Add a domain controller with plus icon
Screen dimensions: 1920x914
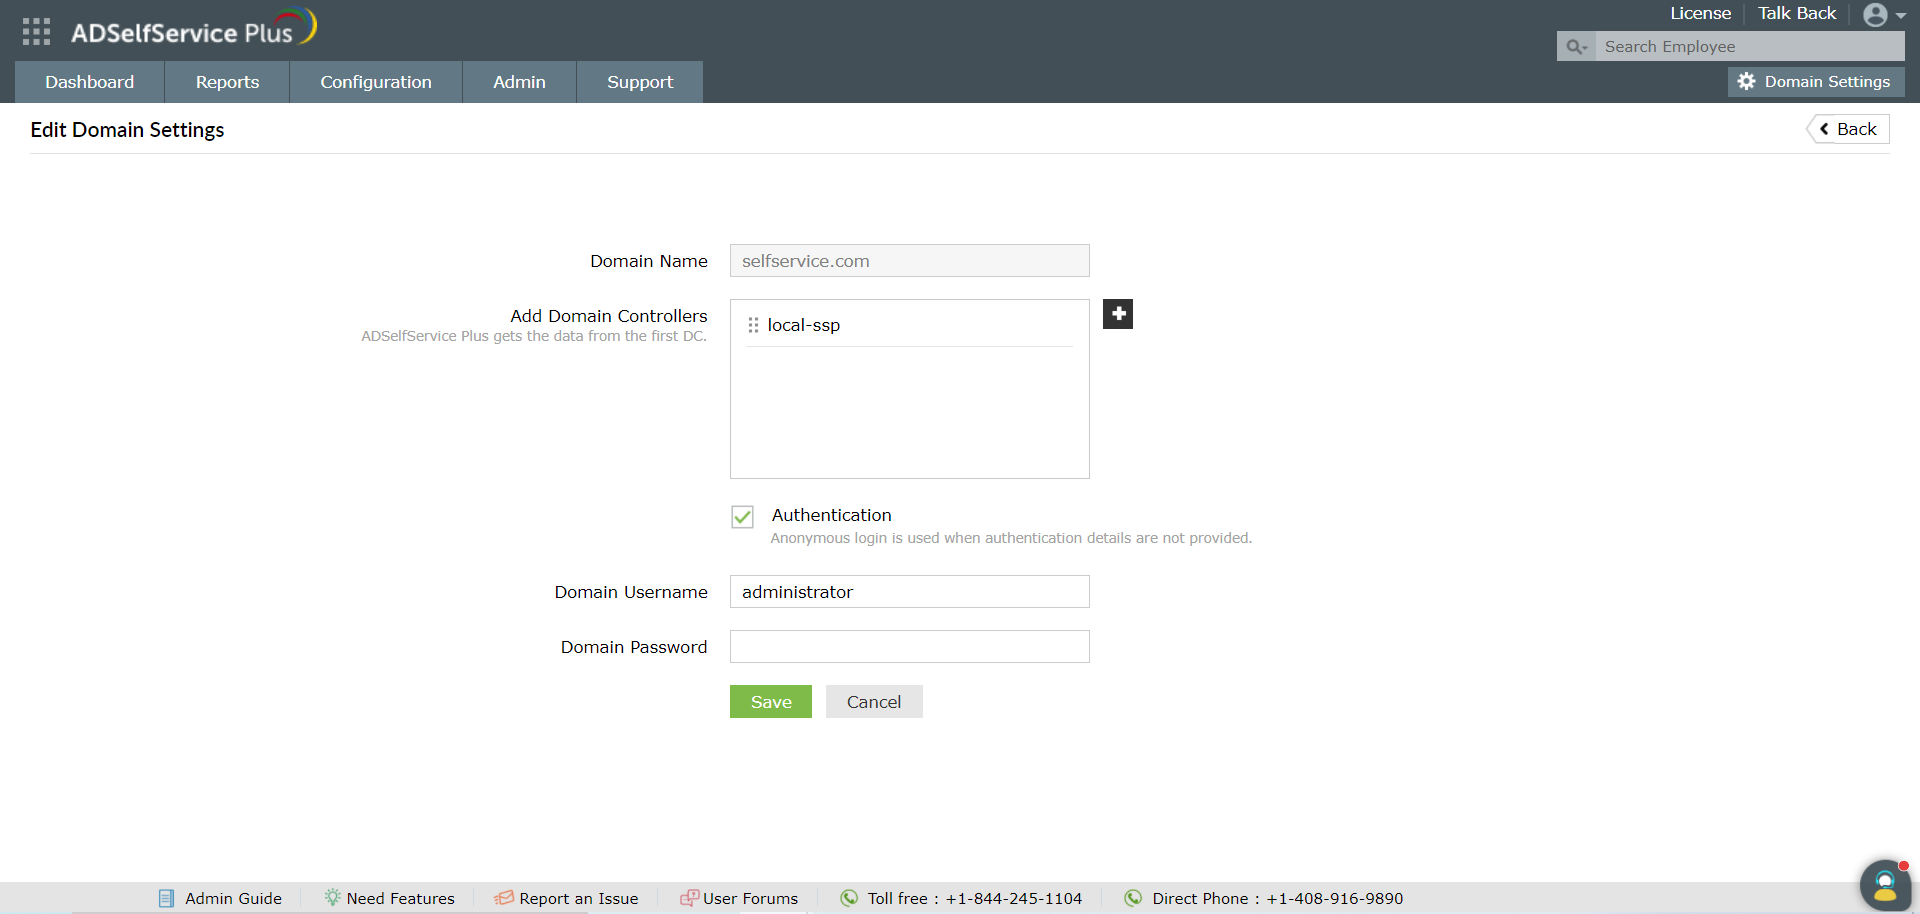pyautogui.click(x=1118, y=314)
